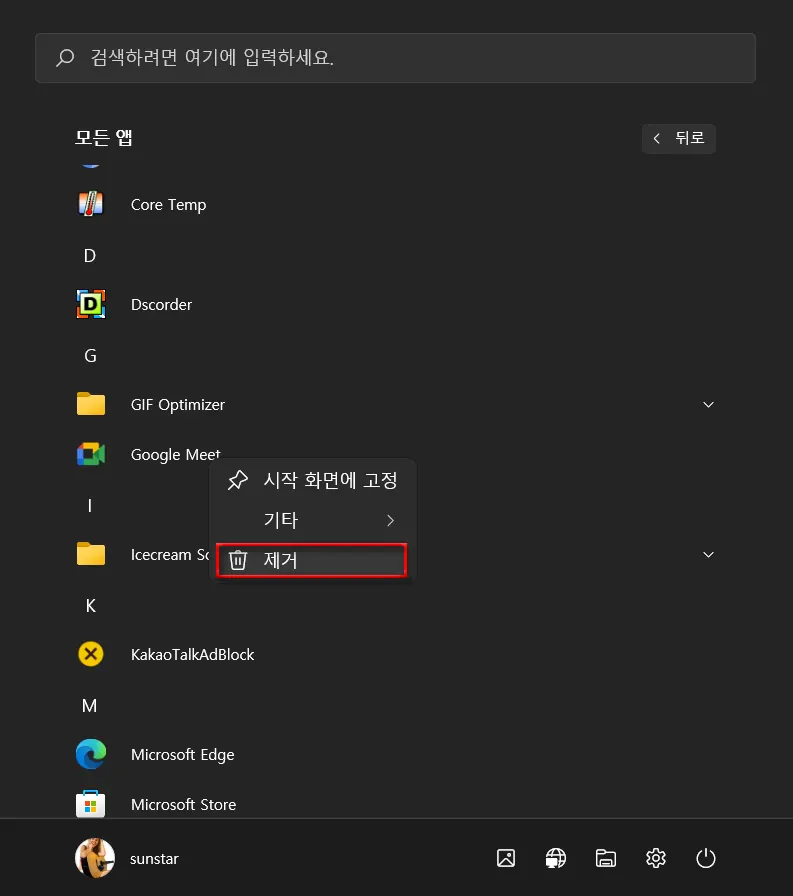This screenshot has height=896, width=793.
Task: Open the Microsoft Store icon
Action: [90, 804]
